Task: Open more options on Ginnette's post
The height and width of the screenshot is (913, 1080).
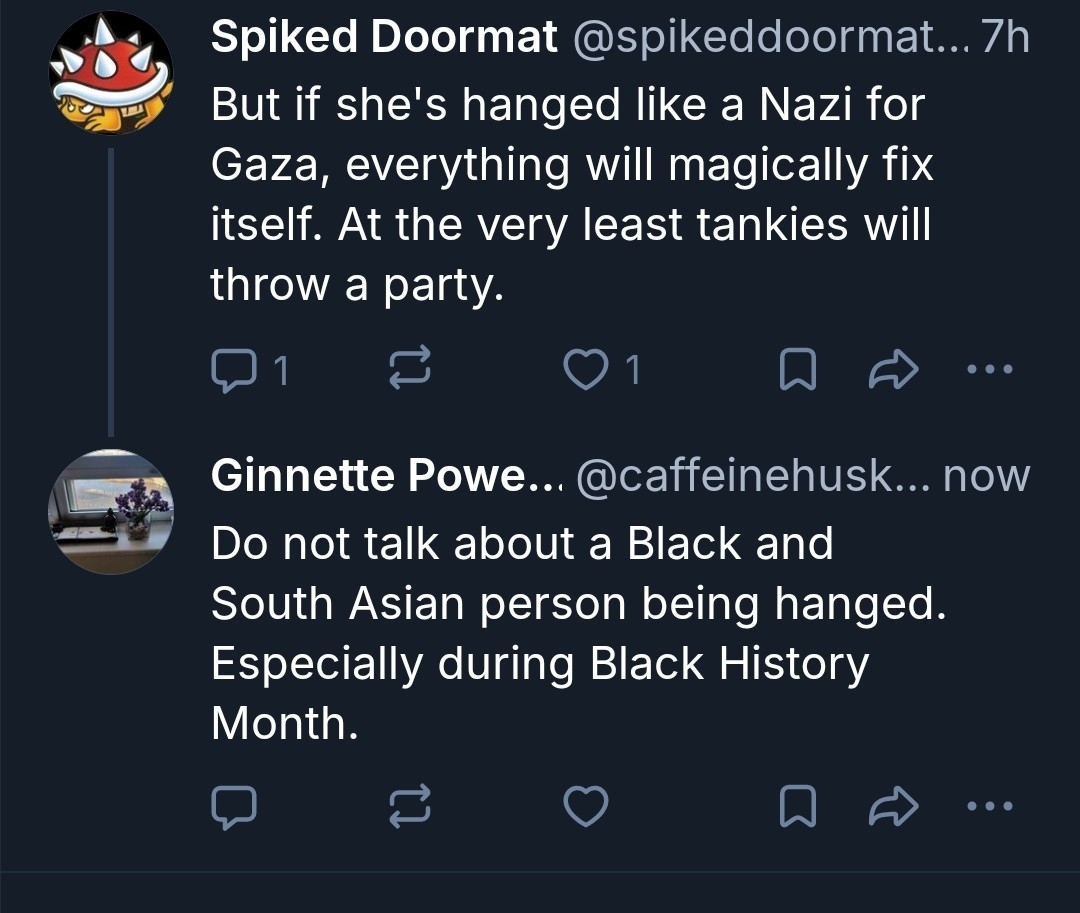Action: coord(991,805)
